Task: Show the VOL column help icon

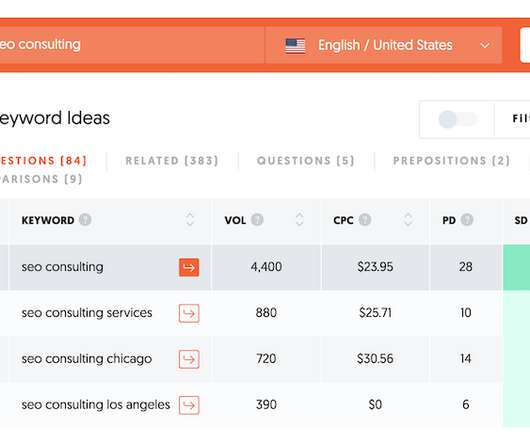Action: pos(257,220)
